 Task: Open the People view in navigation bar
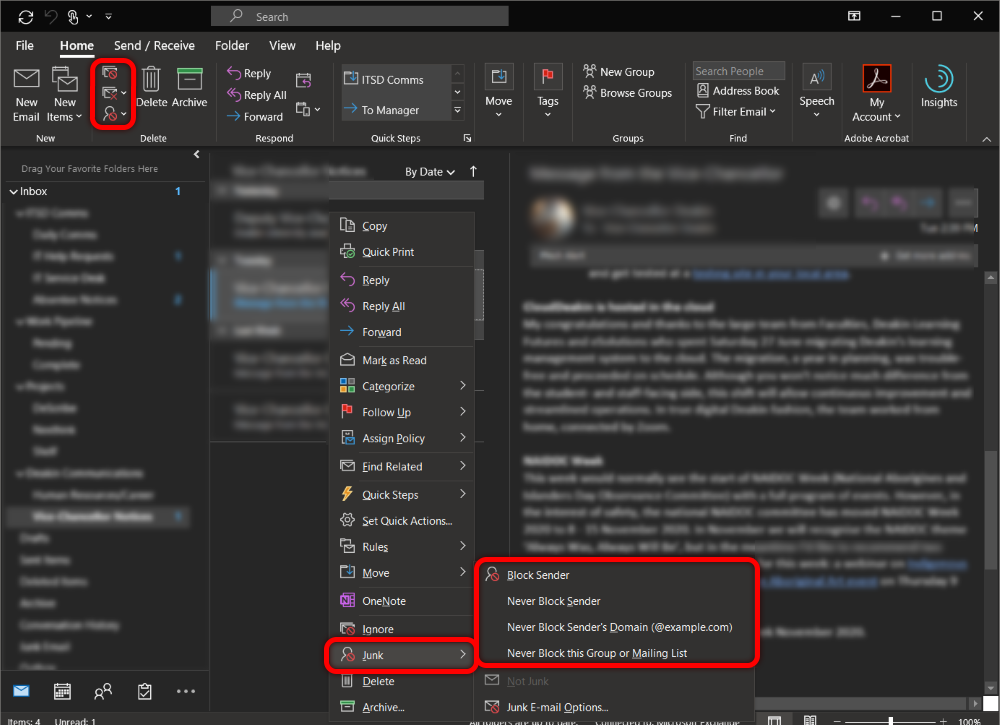point(102,691)
